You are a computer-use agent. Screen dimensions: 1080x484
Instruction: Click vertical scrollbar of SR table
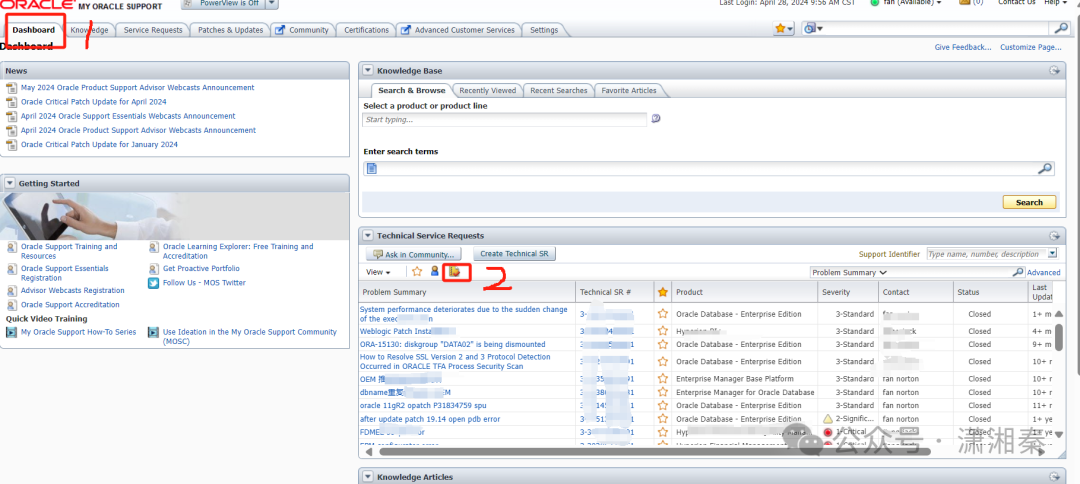(x=1057, y=337)
